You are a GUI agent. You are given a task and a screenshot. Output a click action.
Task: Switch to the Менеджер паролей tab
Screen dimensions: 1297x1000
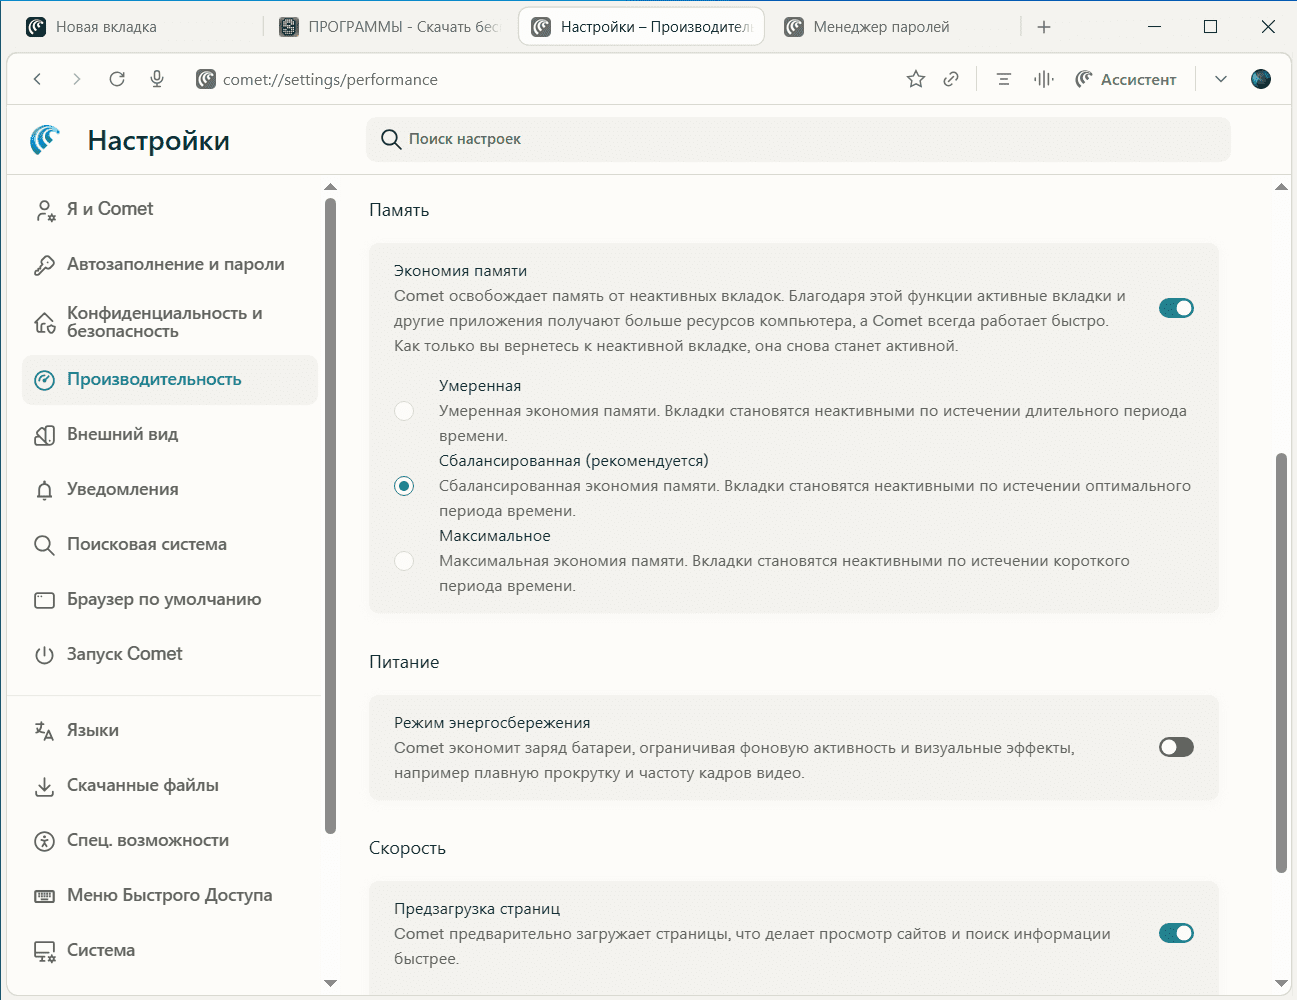[880, 27]
